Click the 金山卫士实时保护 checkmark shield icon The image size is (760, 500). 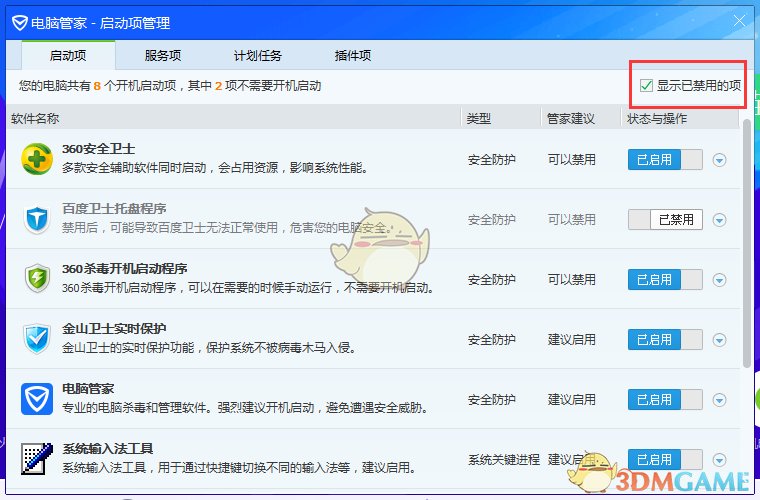37,339
